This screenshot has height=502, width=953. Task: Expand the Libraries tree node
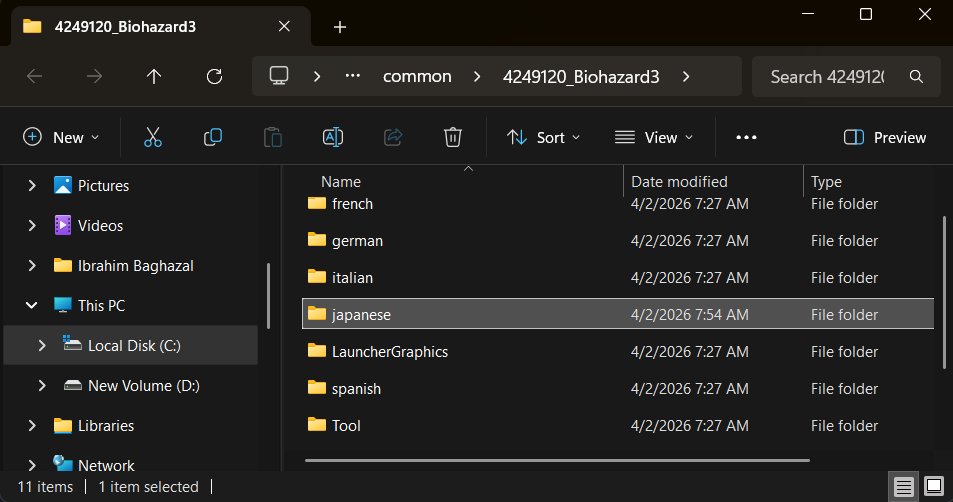[x=32, y=425]
